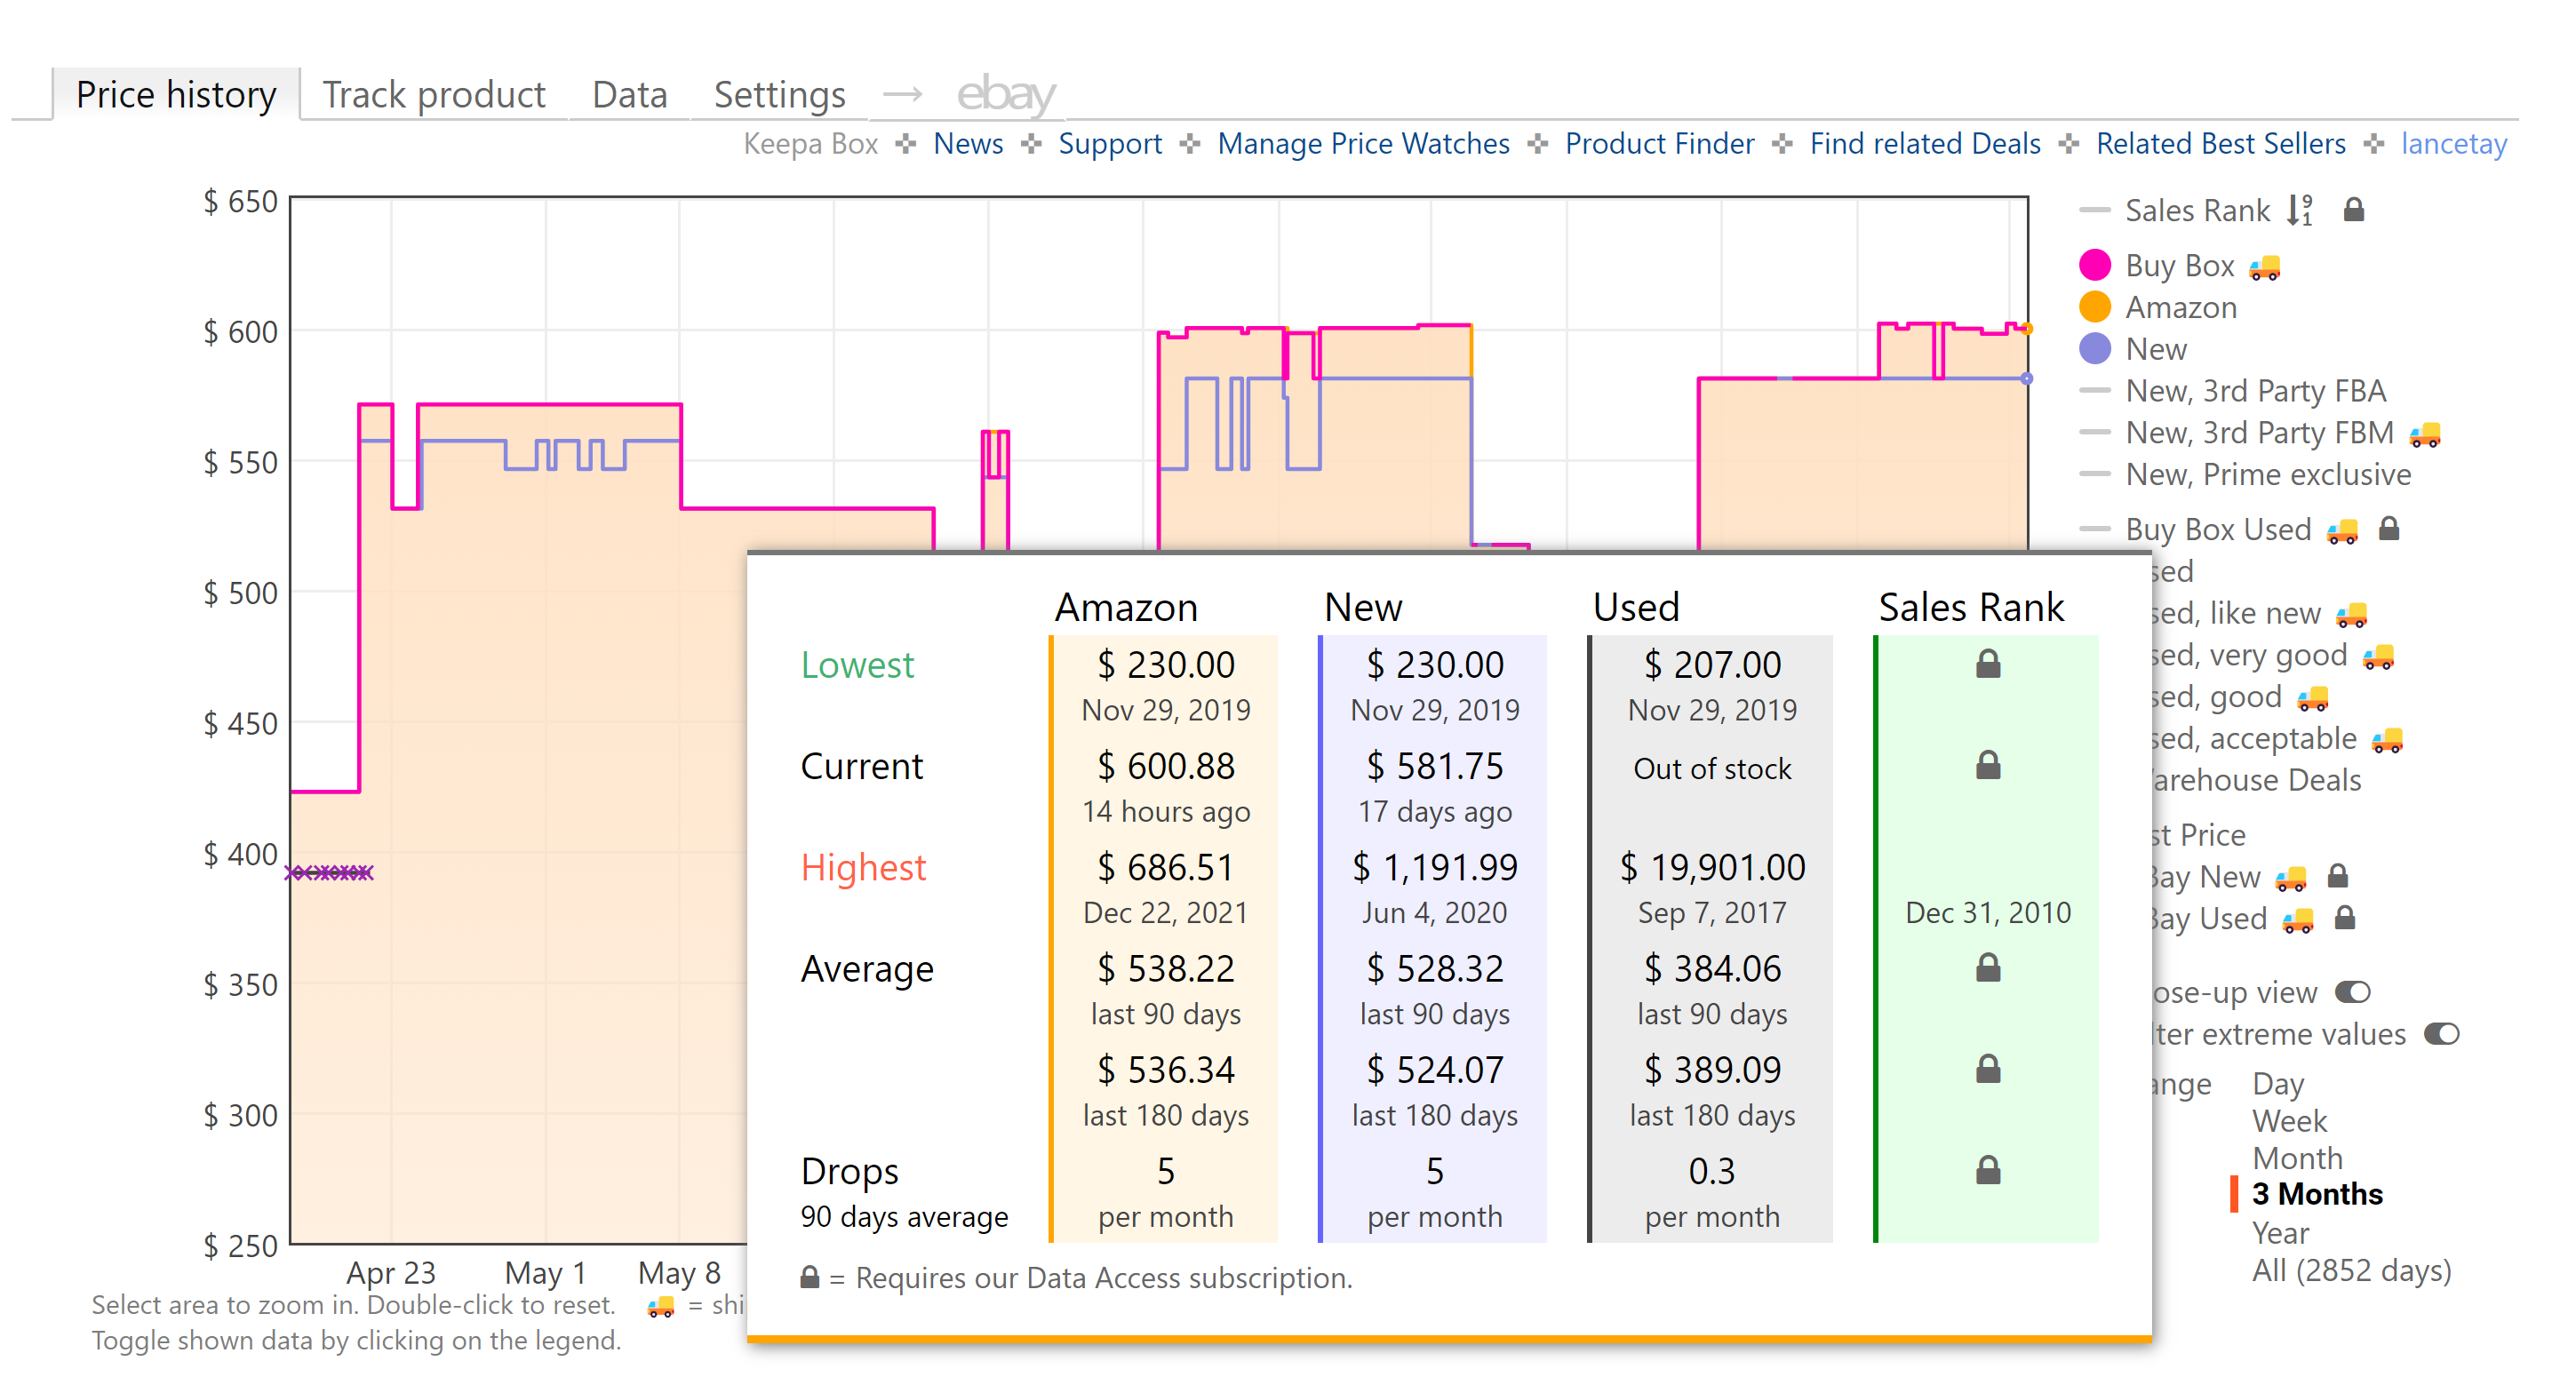Viewport: 2576px width, 1377px height.
Task: Open the Price history tab
Action: point(175,94)
